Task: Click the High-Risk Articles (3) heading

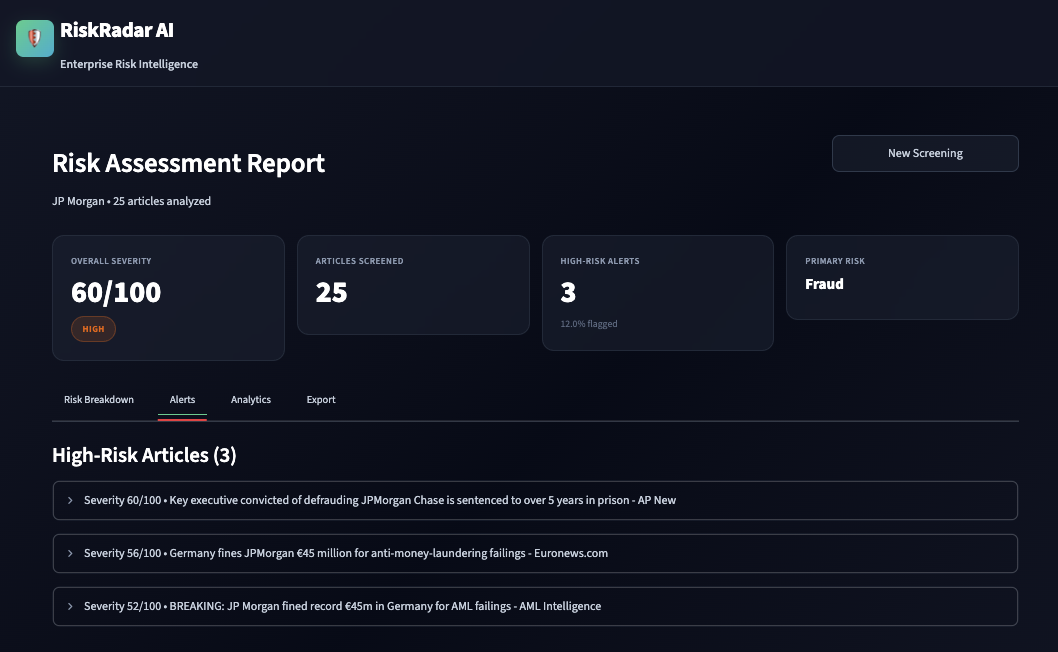Action: (144, 456)
